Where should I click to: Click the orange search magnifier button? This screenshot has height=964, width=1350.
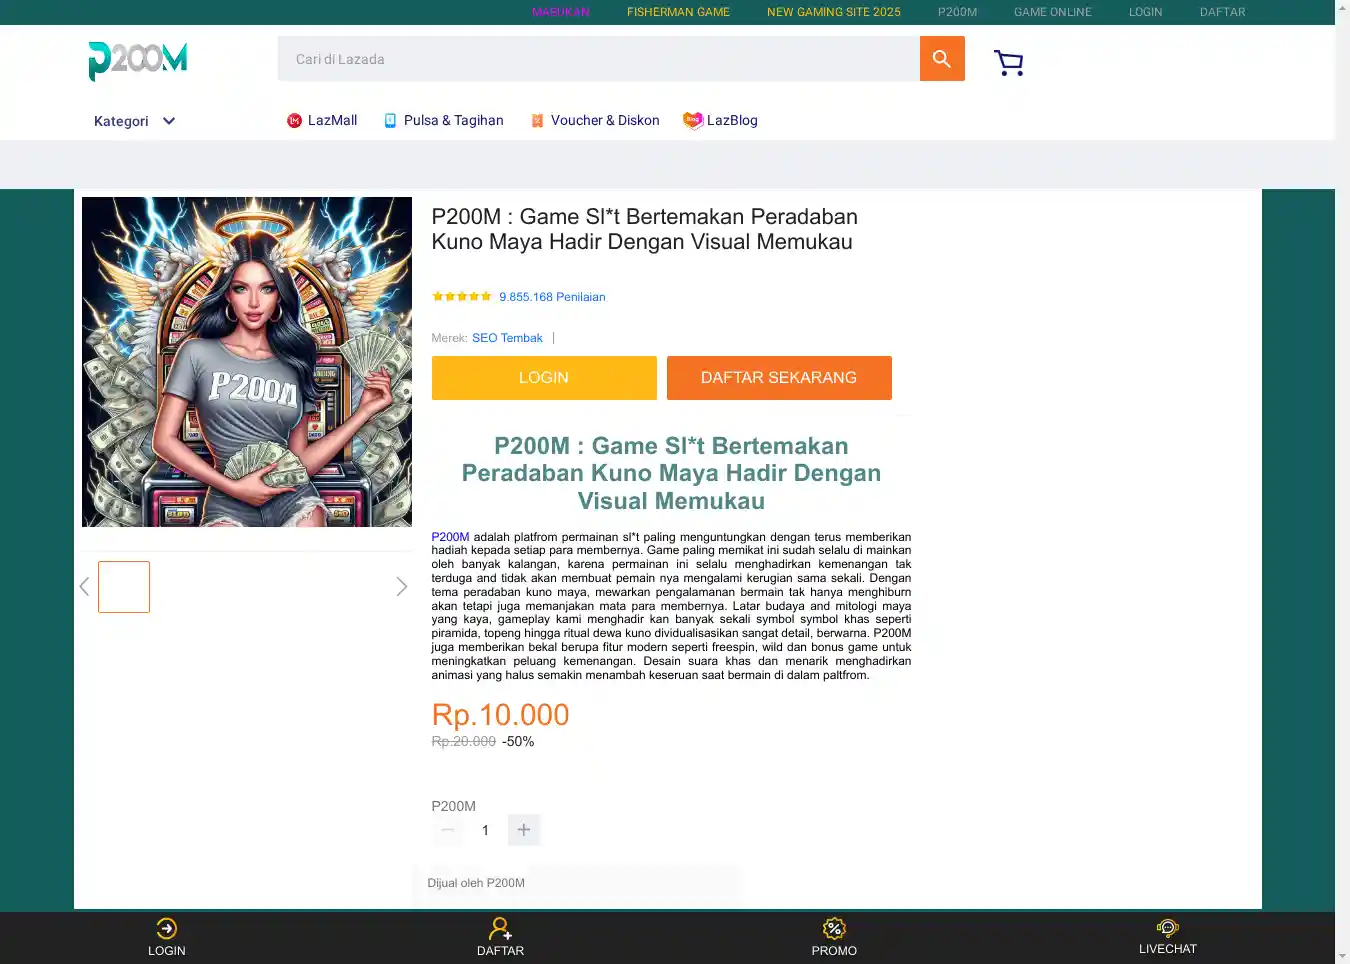pos(942,59)
